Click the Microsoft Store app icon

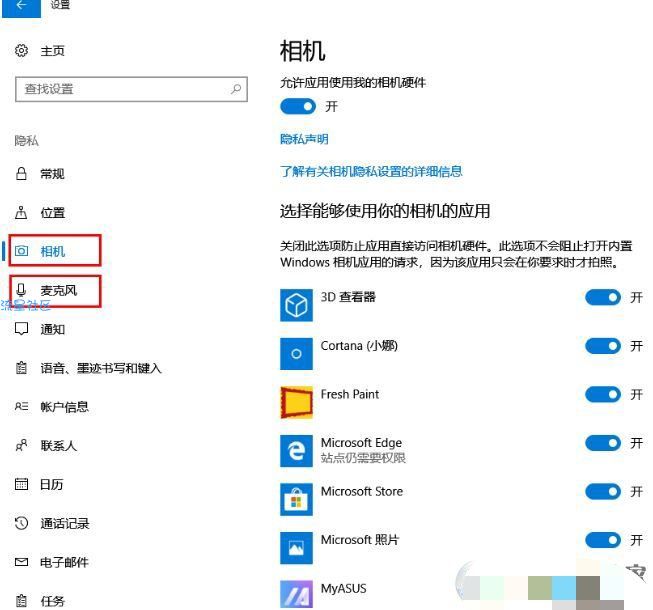click(x=296, y=499)
